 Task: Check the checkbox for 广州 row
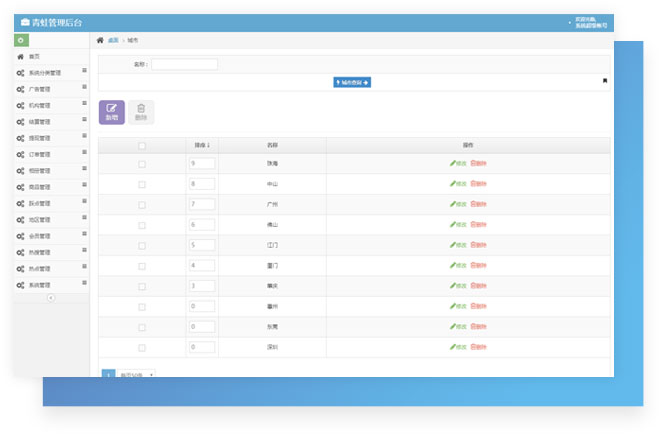(x=142, y=205)
